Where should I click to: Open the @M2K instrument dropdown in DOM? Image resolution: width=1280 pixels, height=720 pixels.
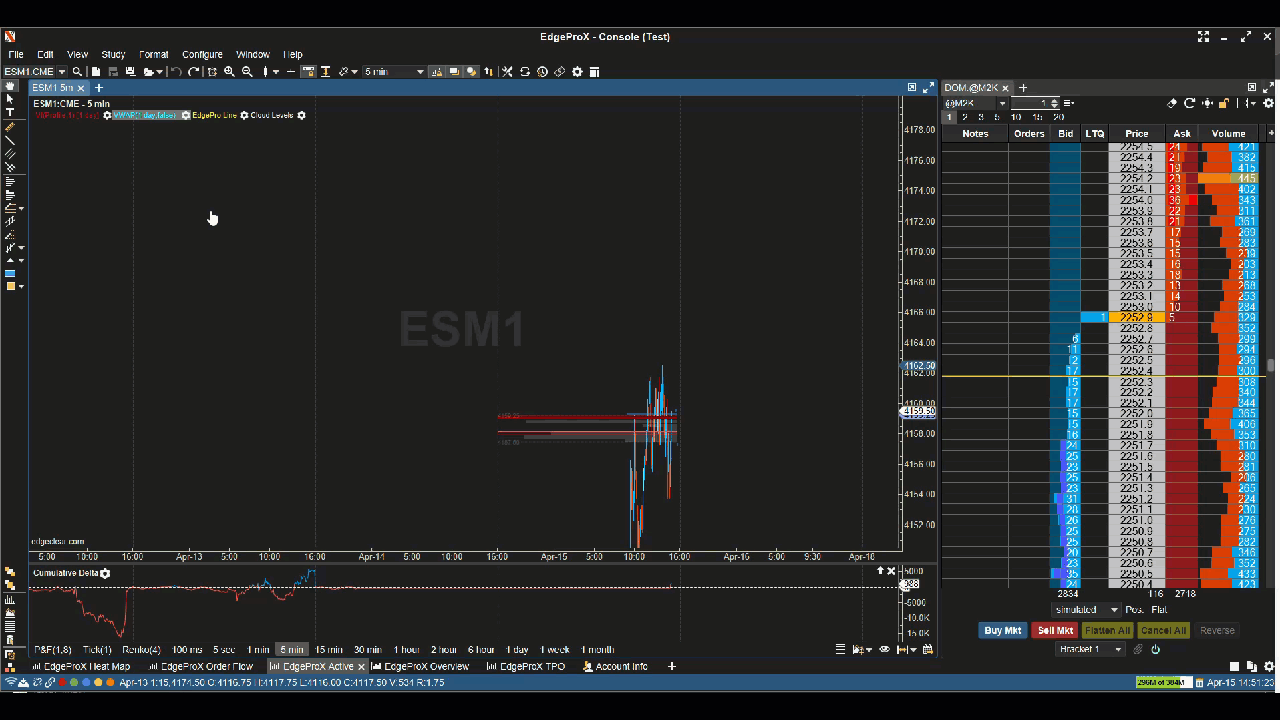coord(1002,103)
